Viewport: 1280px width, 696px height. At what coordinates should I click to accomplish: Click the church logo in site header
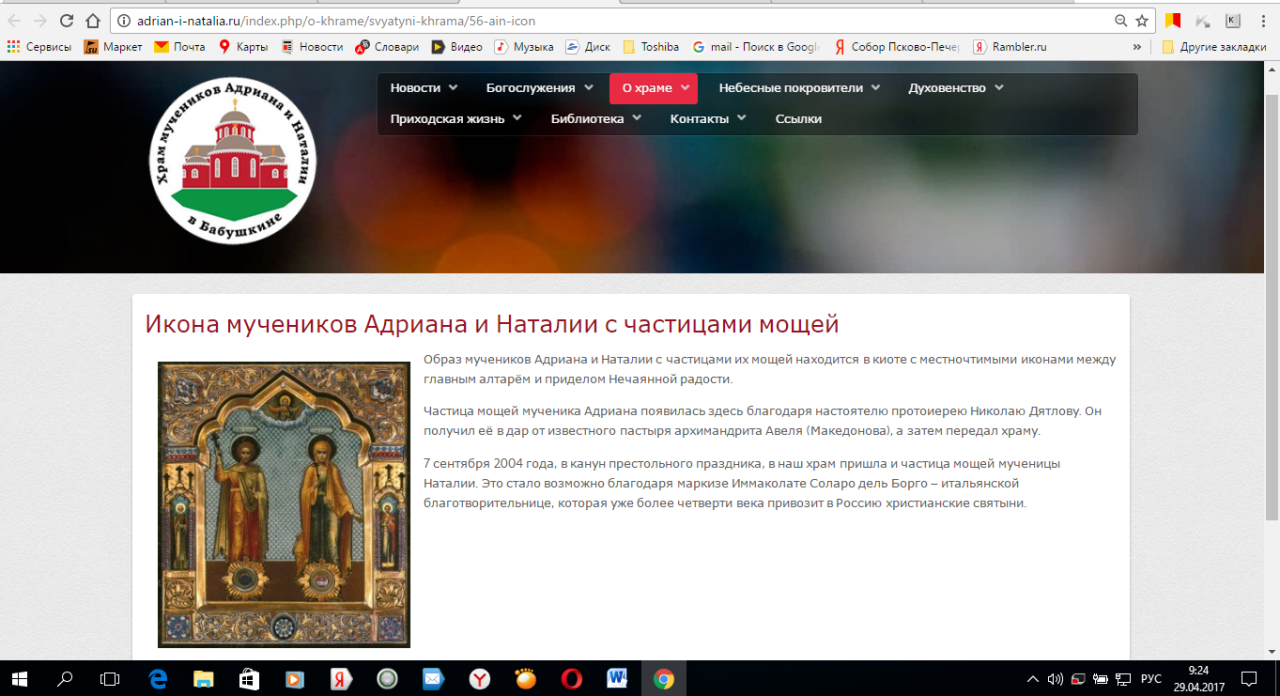click(233, 160)
